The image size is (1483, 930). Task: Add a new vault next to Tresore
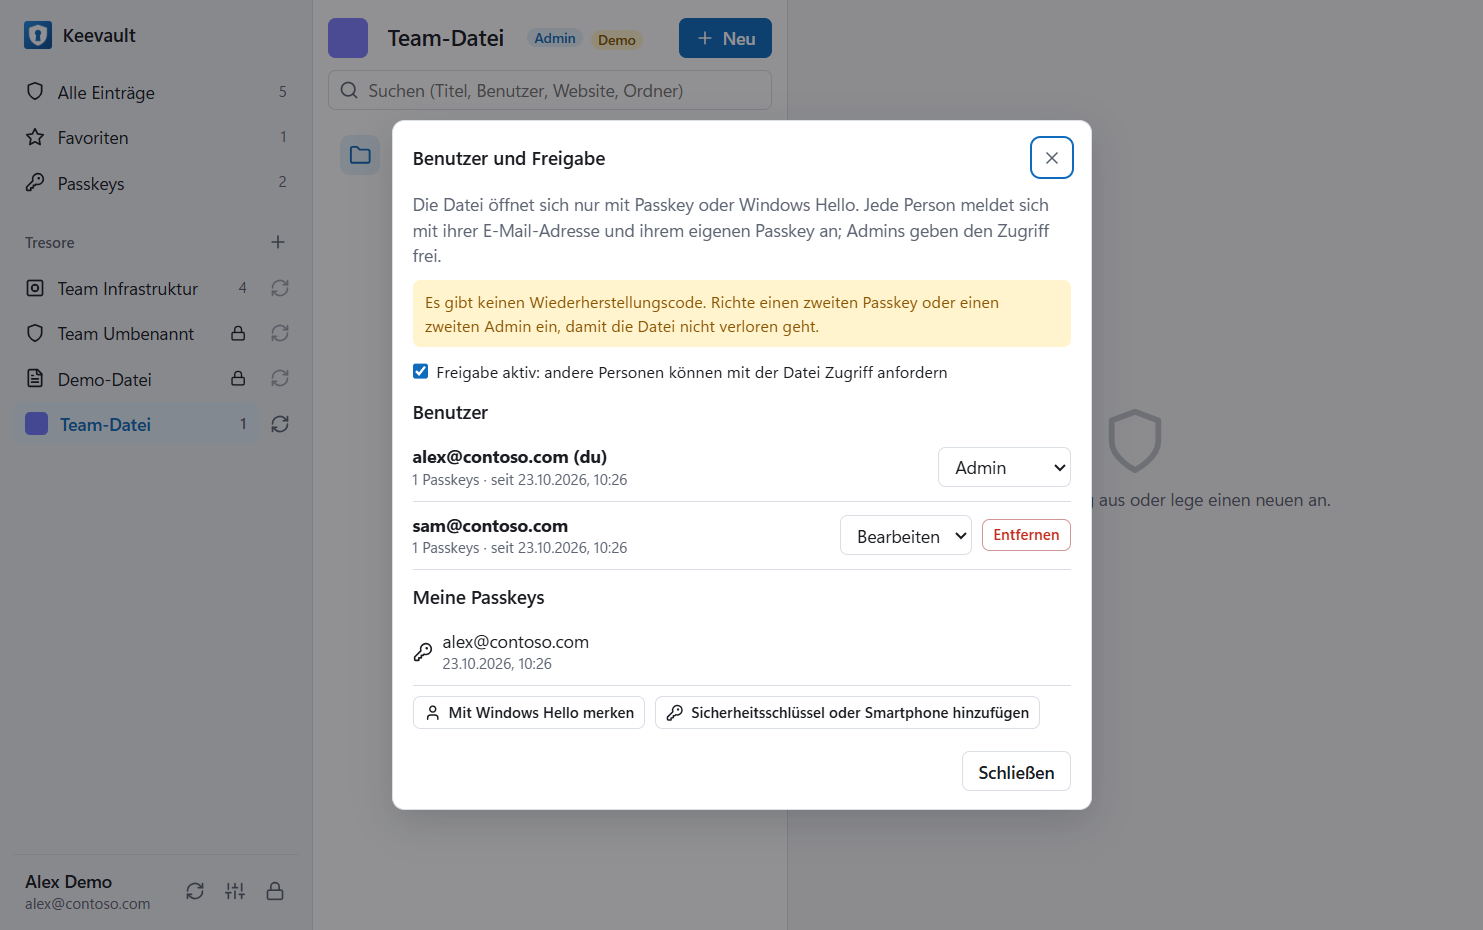click(278, 242)
